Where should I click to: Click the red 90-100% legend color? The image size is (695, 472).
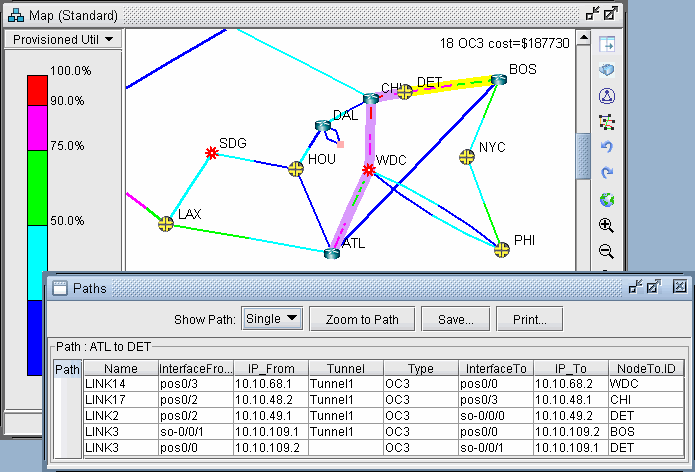point(35,86)
